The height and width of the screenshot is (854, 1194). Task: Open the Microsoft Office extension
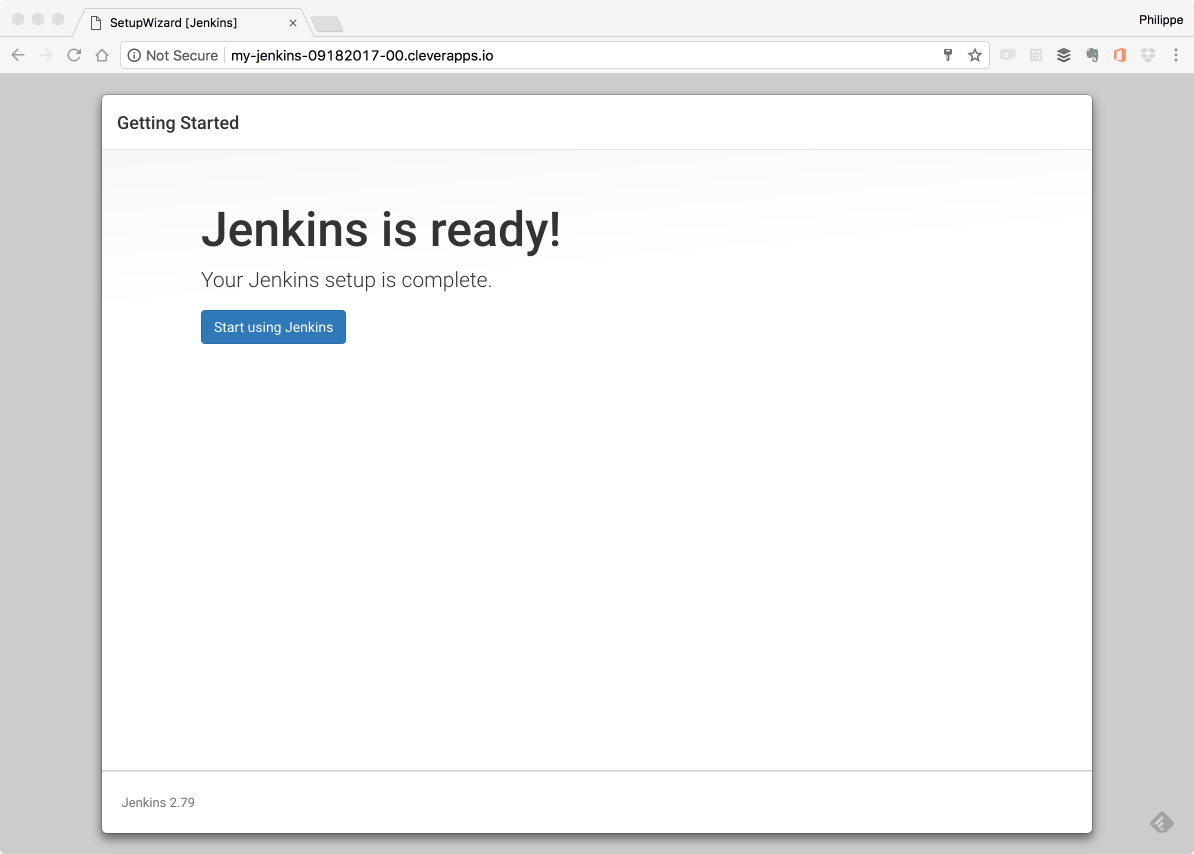pyautogui.click(x=1120, y=55)
